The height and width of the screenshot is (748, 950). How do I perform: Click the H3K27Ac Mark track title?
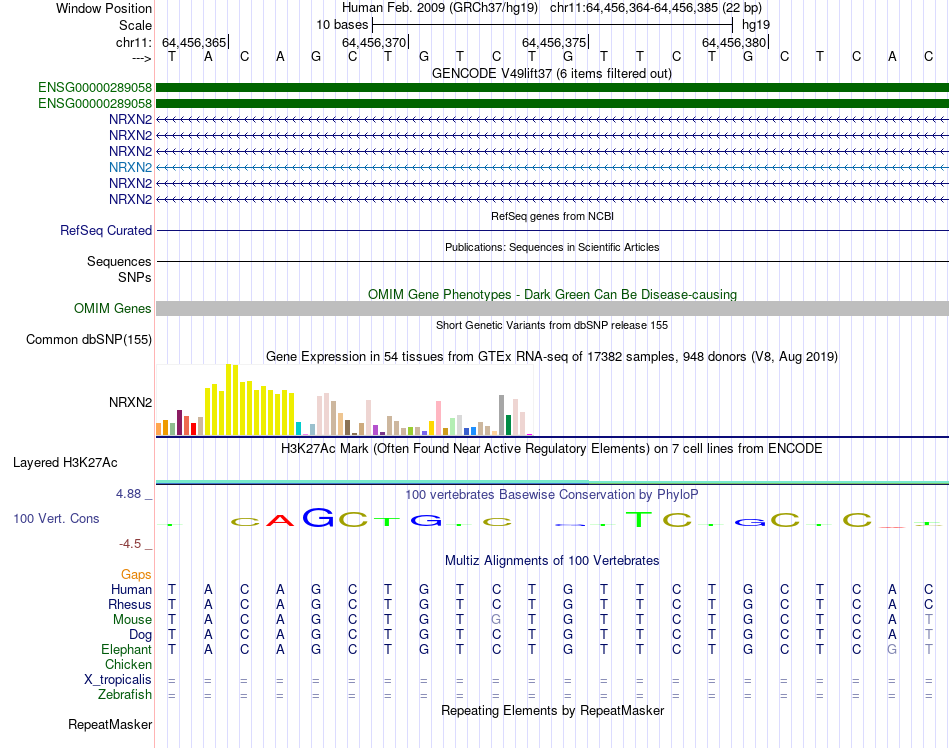coord(552,449)
